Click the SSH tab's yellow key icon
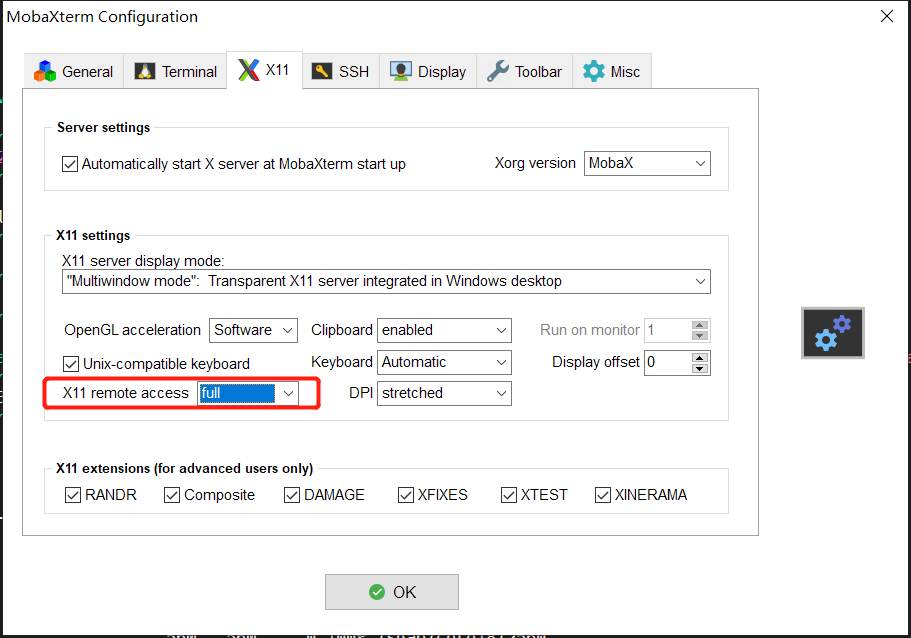 pos(322,71)
